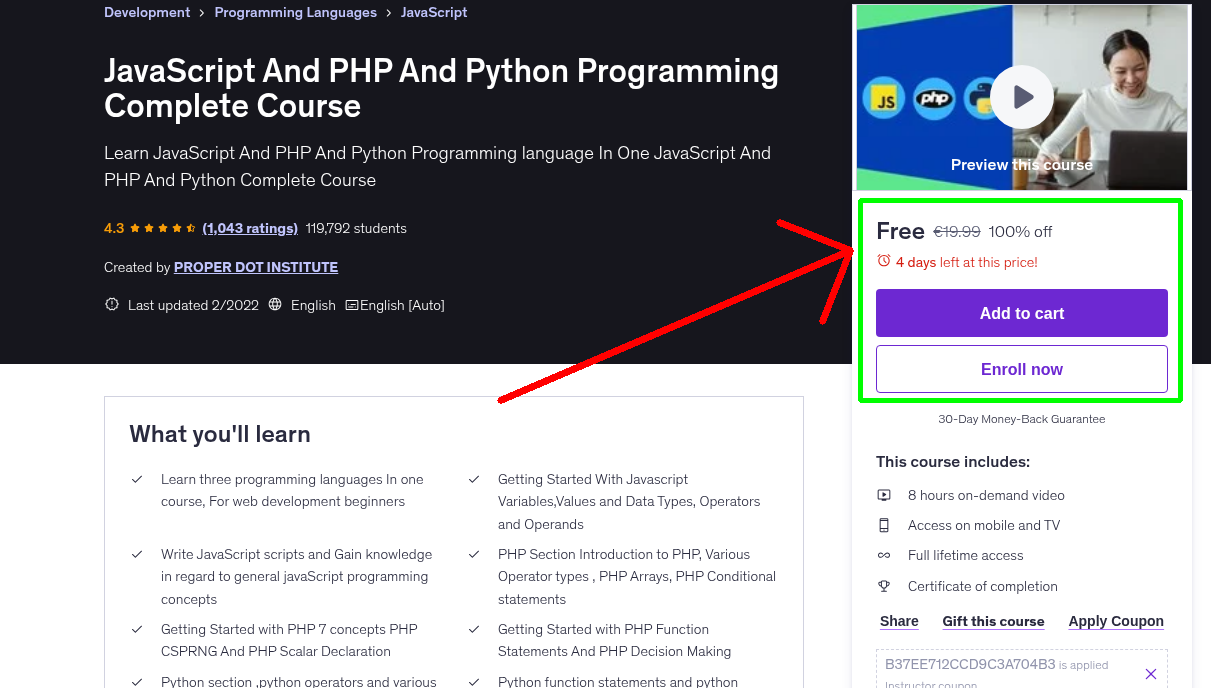View the 1,043 ratings
1211x688 pixels.
pyautogui.click(x=249, y=228)
